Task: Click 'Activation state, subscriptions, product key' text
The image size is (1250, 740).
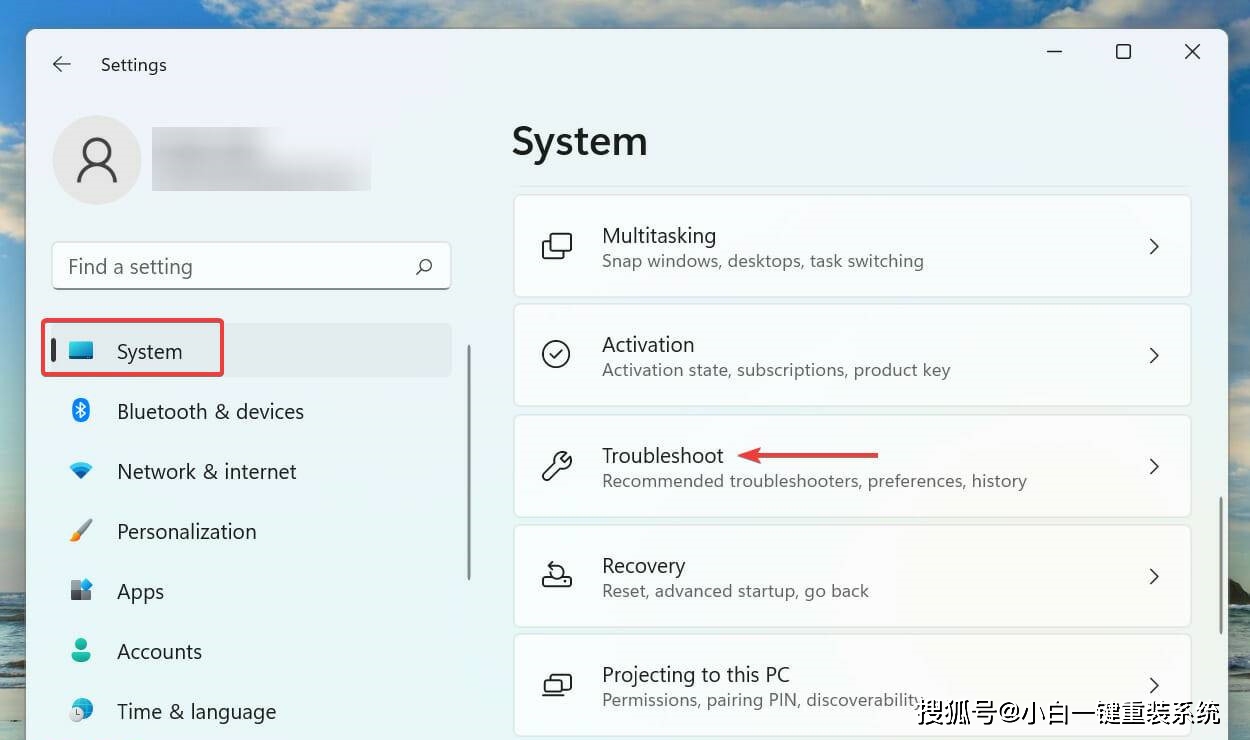Action: pyautogui.click(x=776, y=370)
